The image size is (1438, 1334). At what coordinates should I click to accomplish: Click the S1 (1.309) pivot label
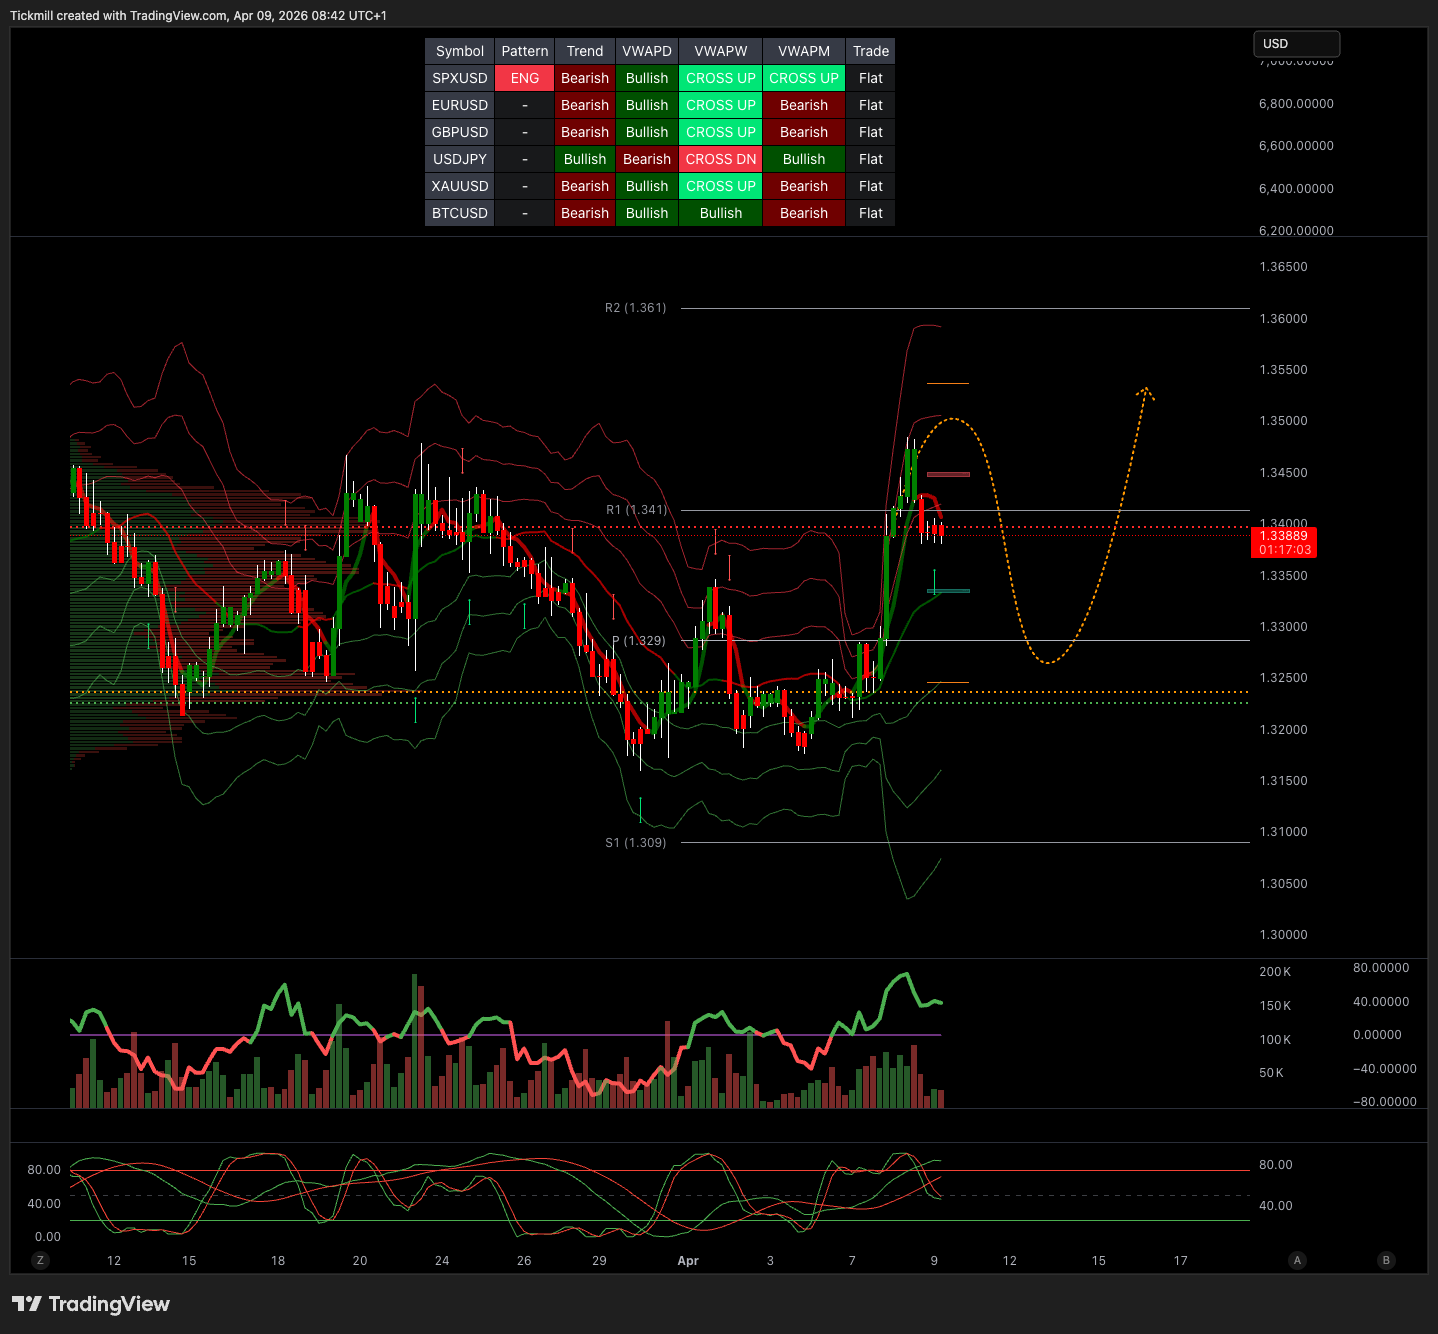click(x=635, y=843)
